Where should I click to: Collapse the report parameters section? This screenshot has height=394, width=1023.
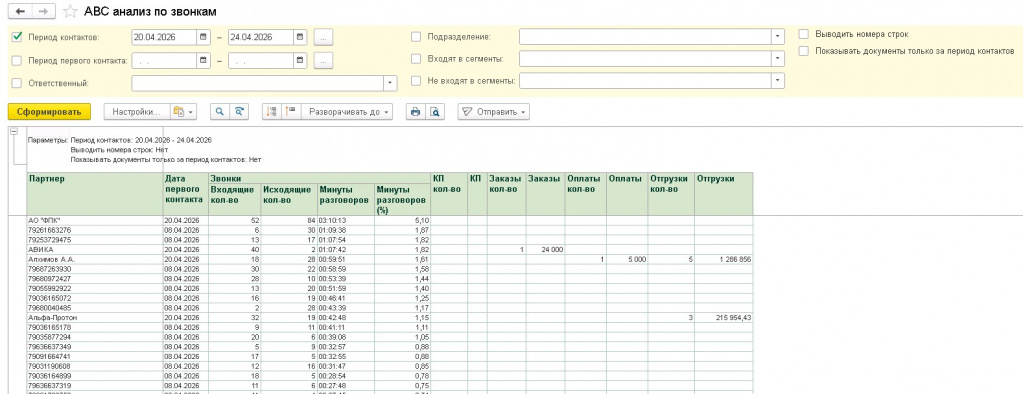click(x=14, y=131)
